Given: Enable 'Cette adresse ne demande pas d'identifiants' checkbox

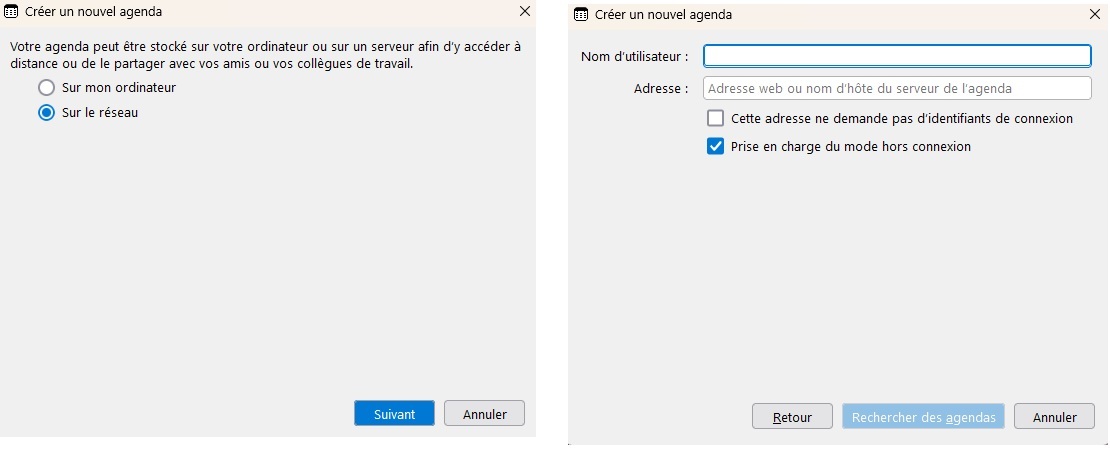Looking at the screenshot, I should point(715,118).
